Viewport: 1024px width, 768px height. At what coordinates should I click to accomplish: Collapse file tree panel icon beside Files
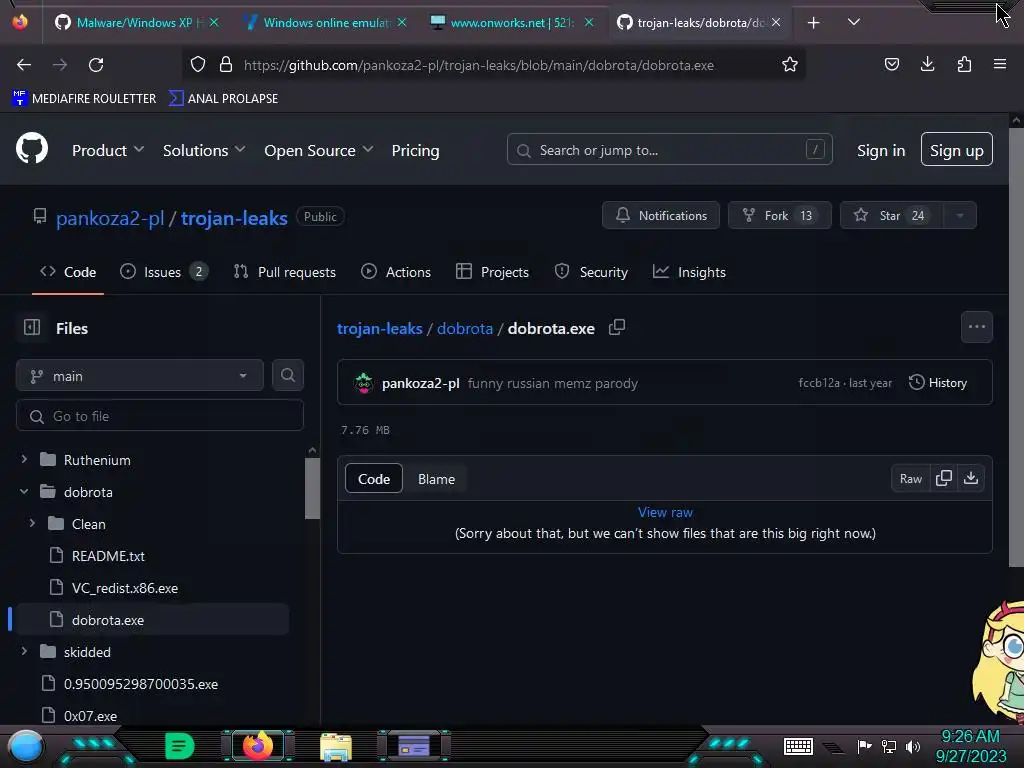click(x=32, y=327)
